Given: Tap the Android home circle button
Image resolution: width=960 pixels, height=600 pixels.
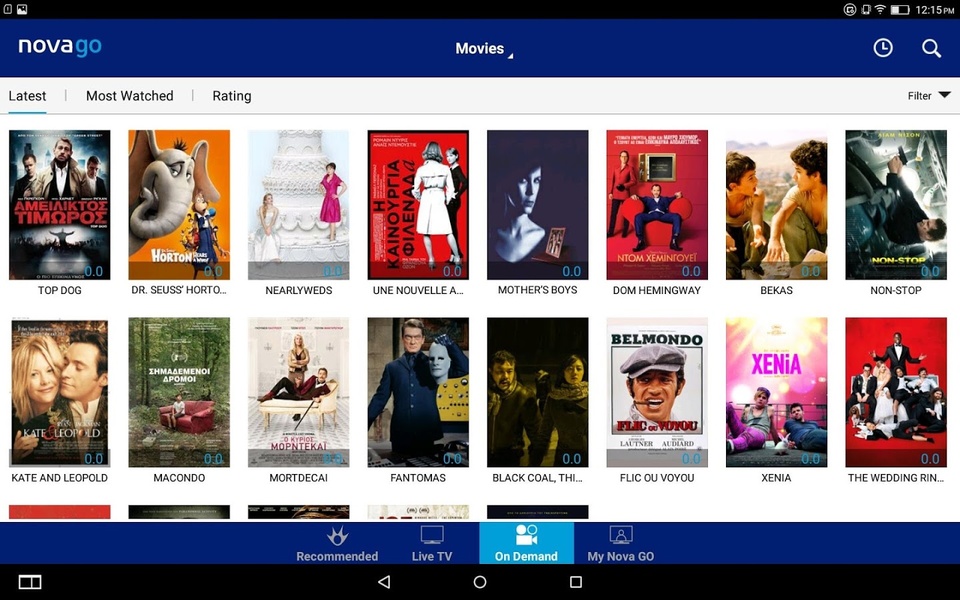Looking at the screenshot, I should [x=480, y=582].
